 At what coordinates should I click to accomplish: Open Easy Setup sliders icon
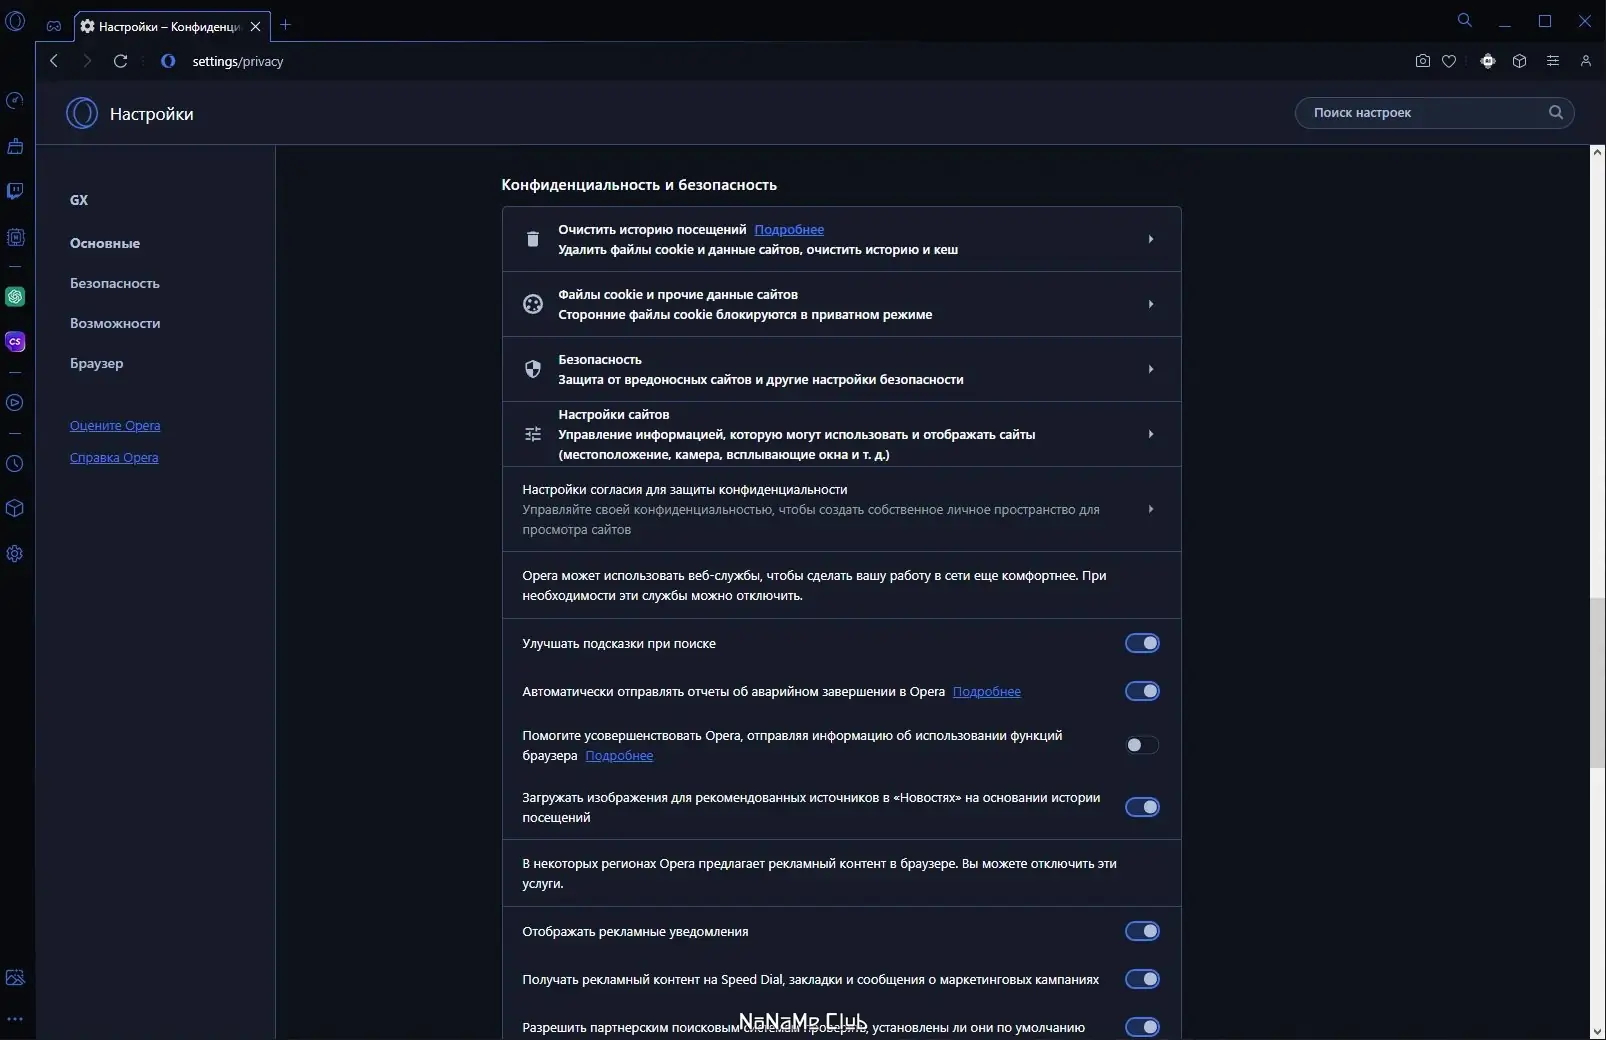click(1553, 61)
